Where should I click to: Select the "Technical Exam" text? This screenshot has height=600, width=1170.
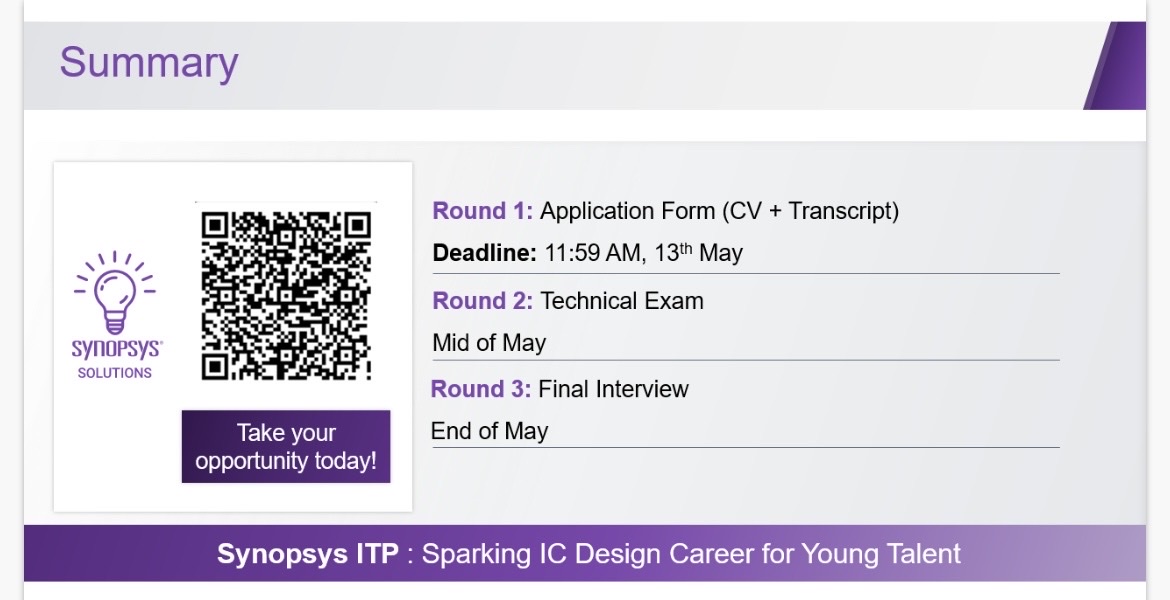click(x=622, y=301)
